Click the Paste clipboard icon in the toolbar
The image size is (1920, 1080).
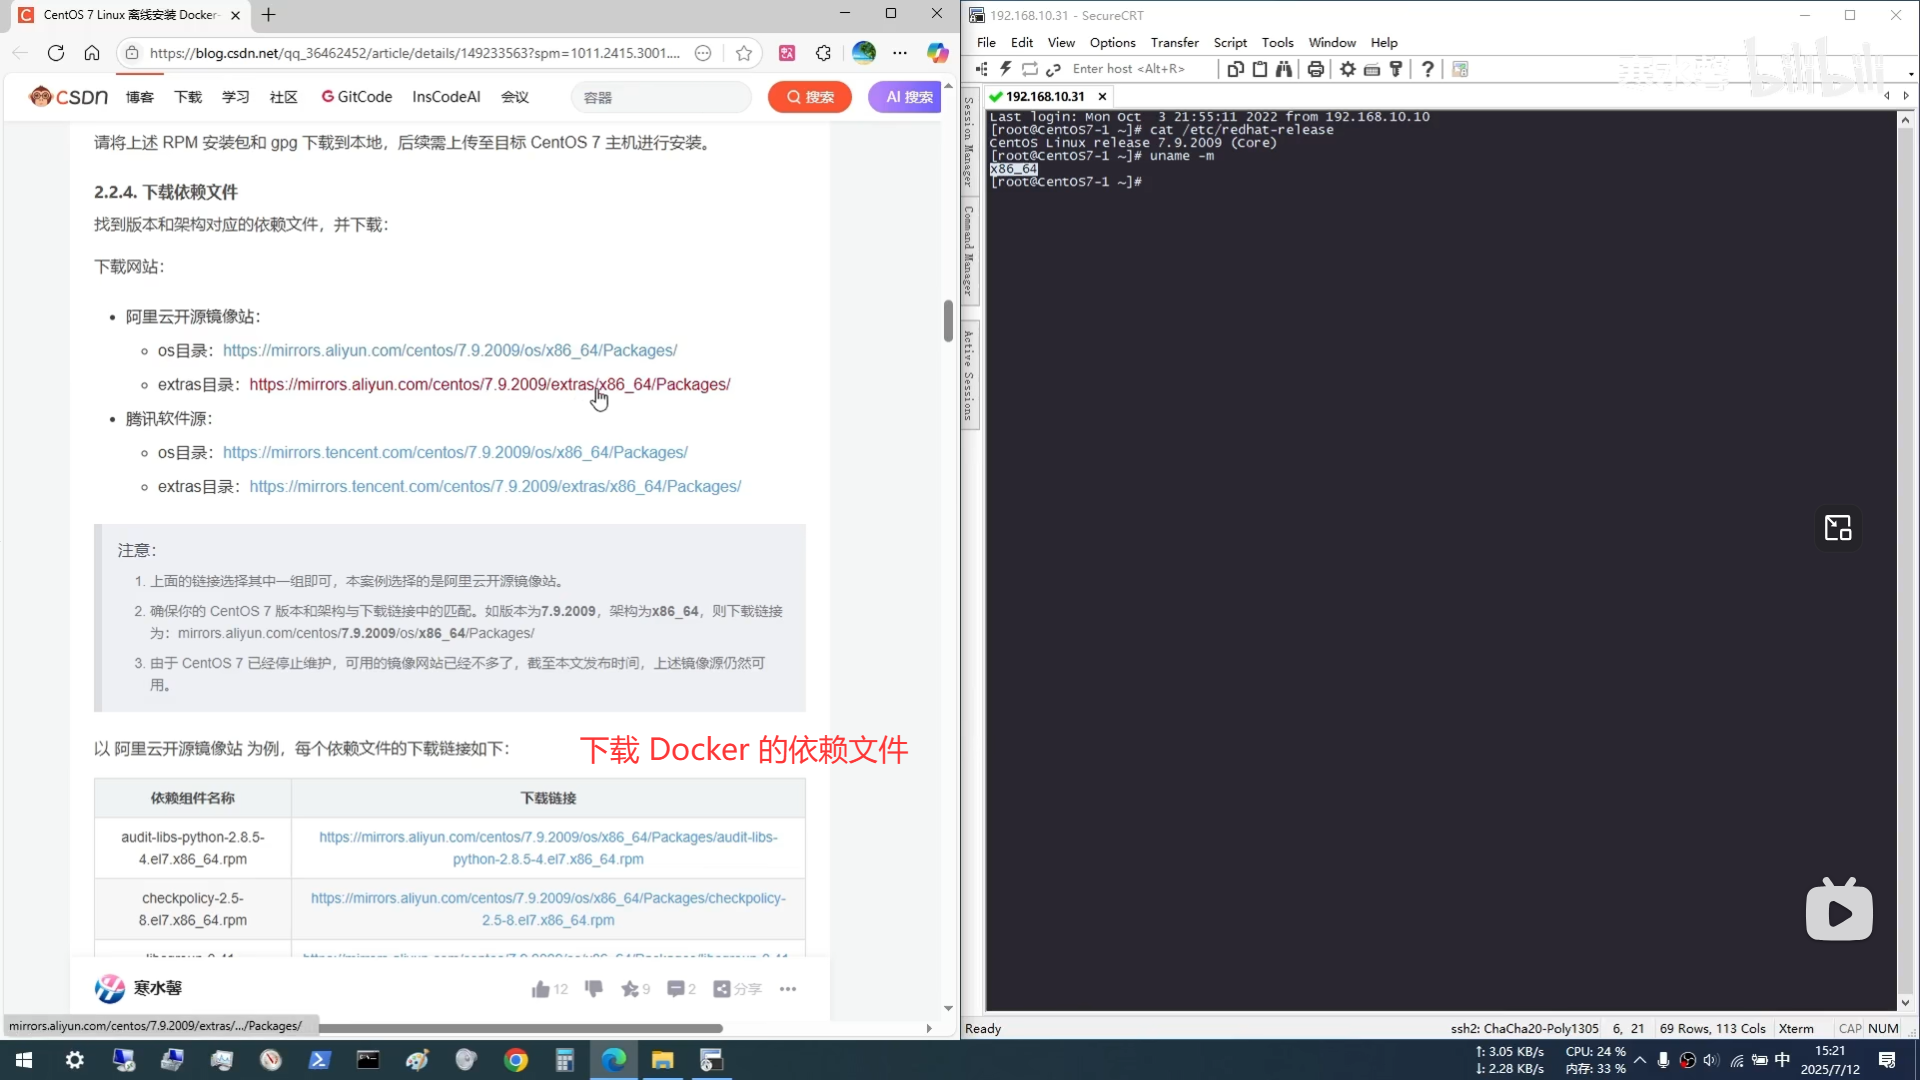pyautogui.click(x=1260, y=69)
